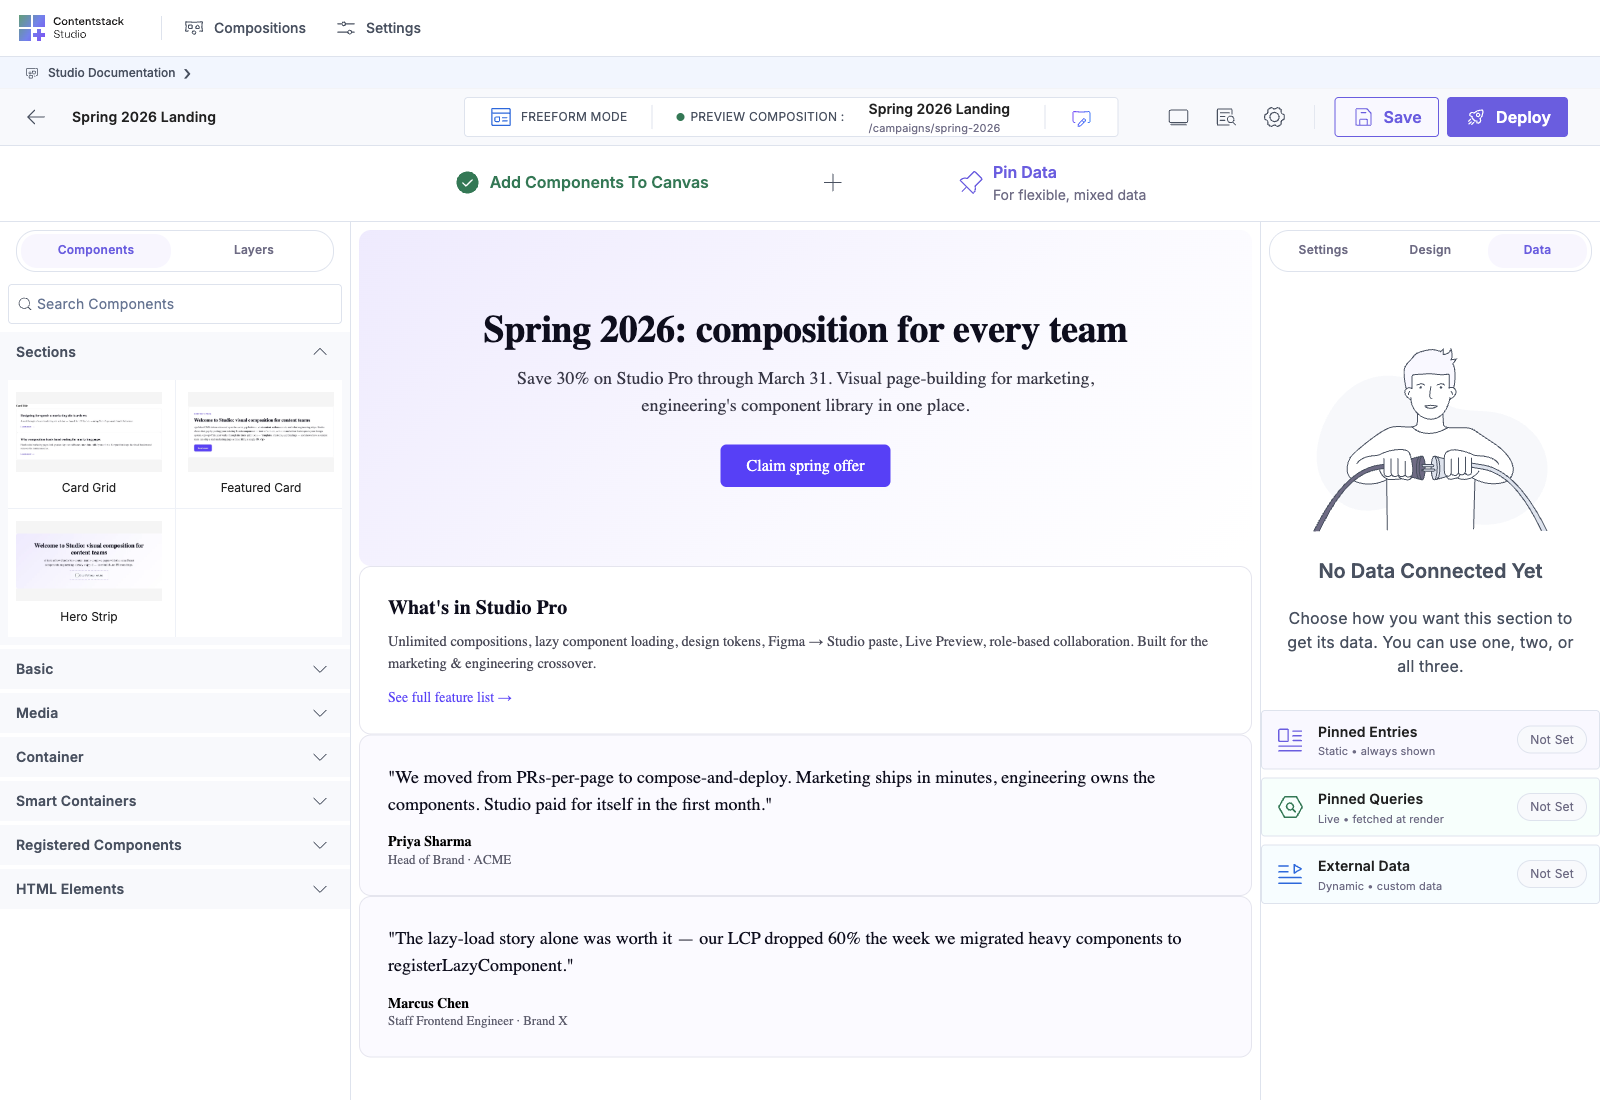Image resolution: width=1600 pixels, height=1100 pixels.
Task: Expand the Basic group
Action: 320,669
